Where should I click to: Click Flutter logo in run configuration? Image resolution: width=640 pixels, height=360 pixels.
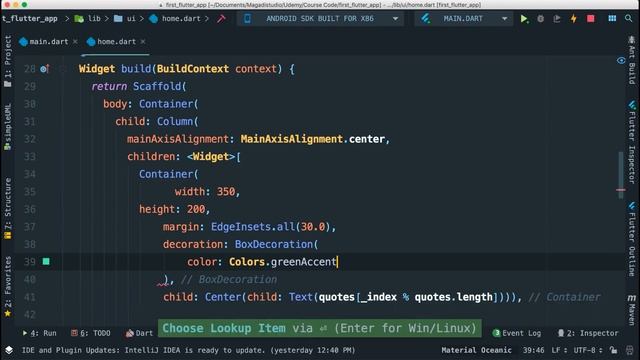pos(426,19)
